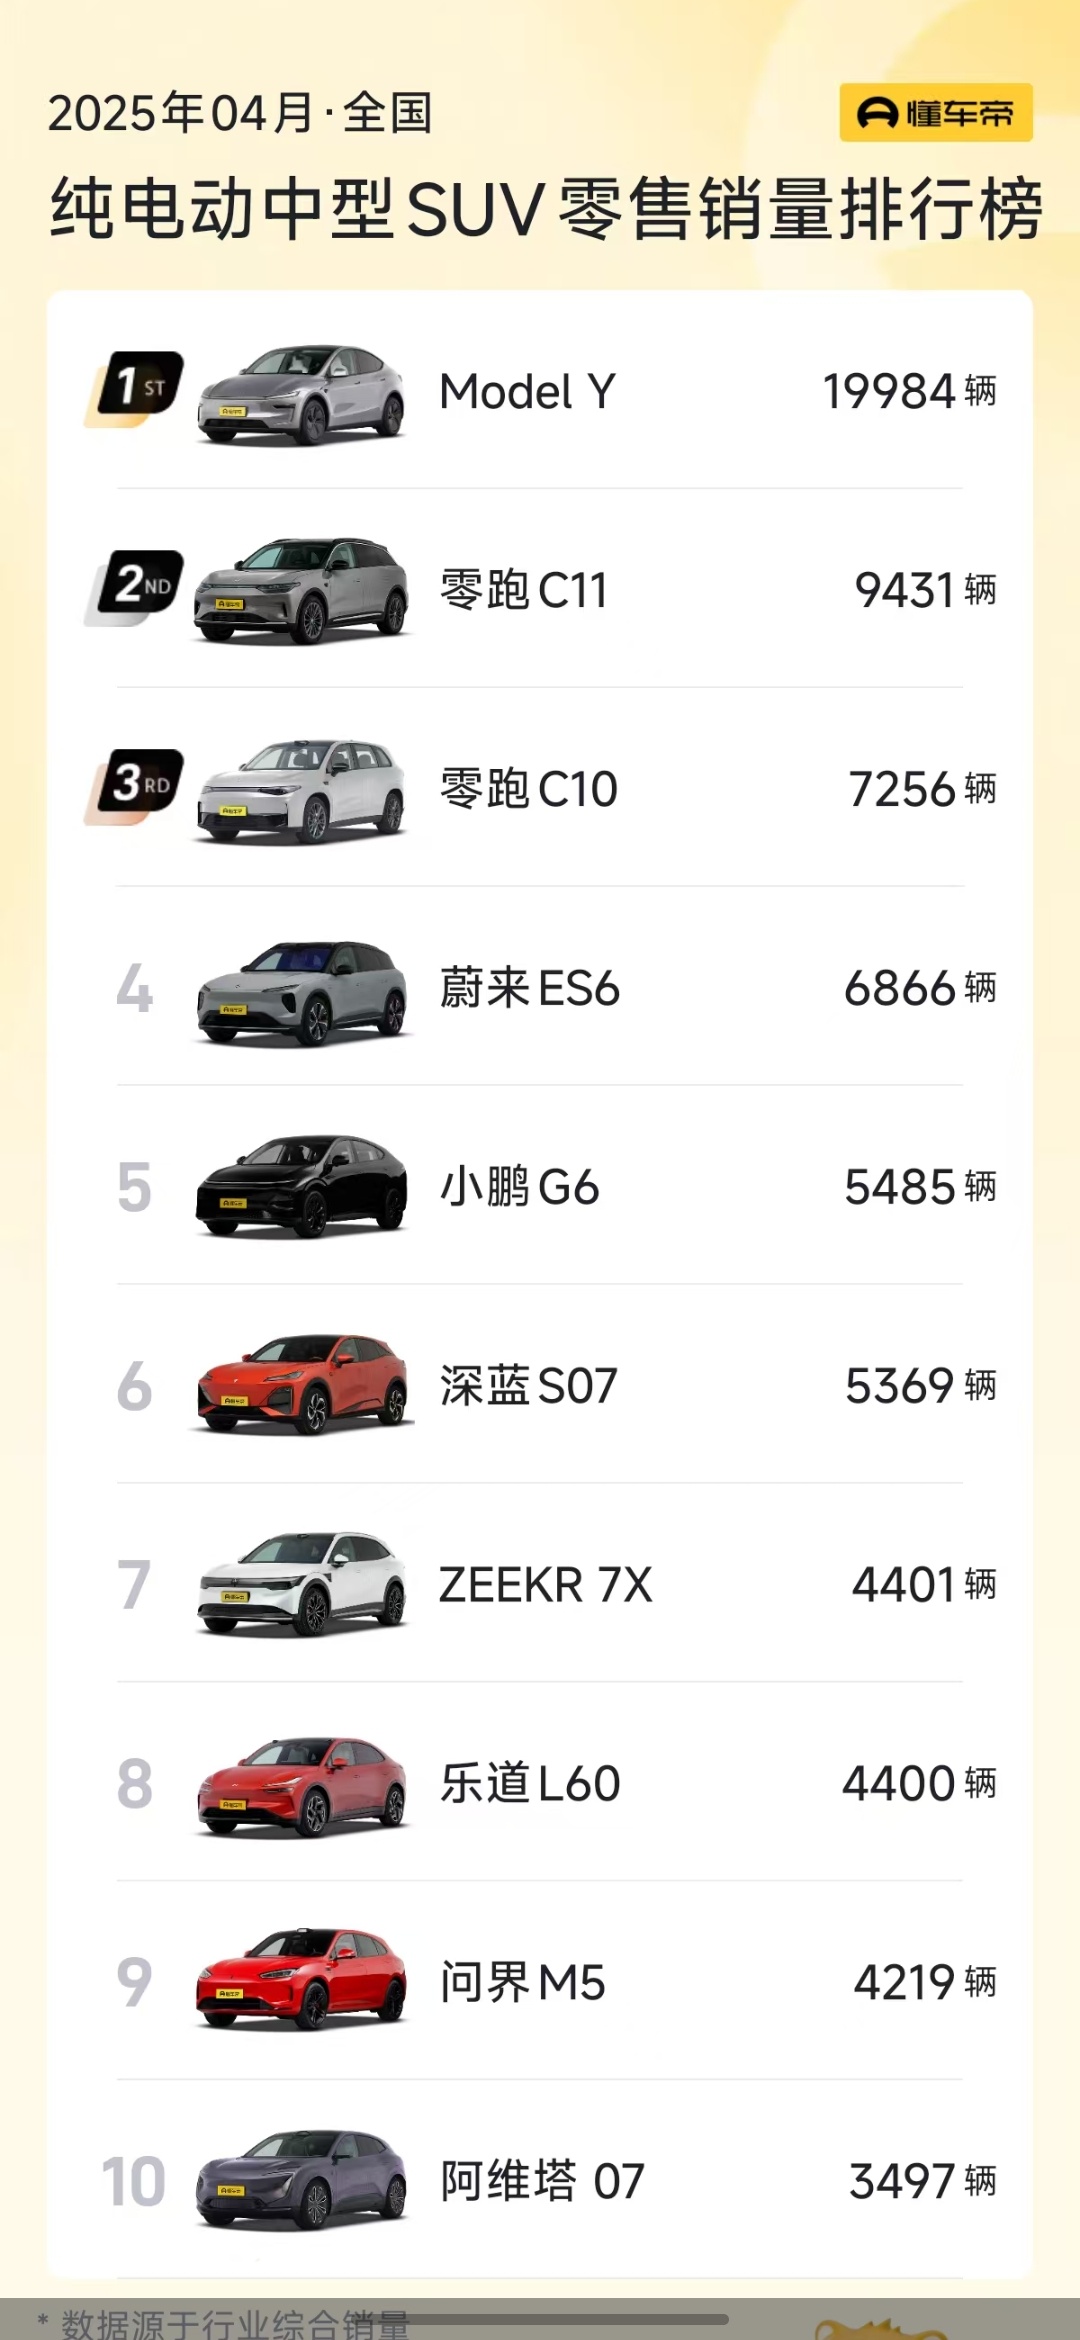Screen dimensions: 1080x2340
Task: Select the 1st place rank badge
Action: click(x=134, y=389)
